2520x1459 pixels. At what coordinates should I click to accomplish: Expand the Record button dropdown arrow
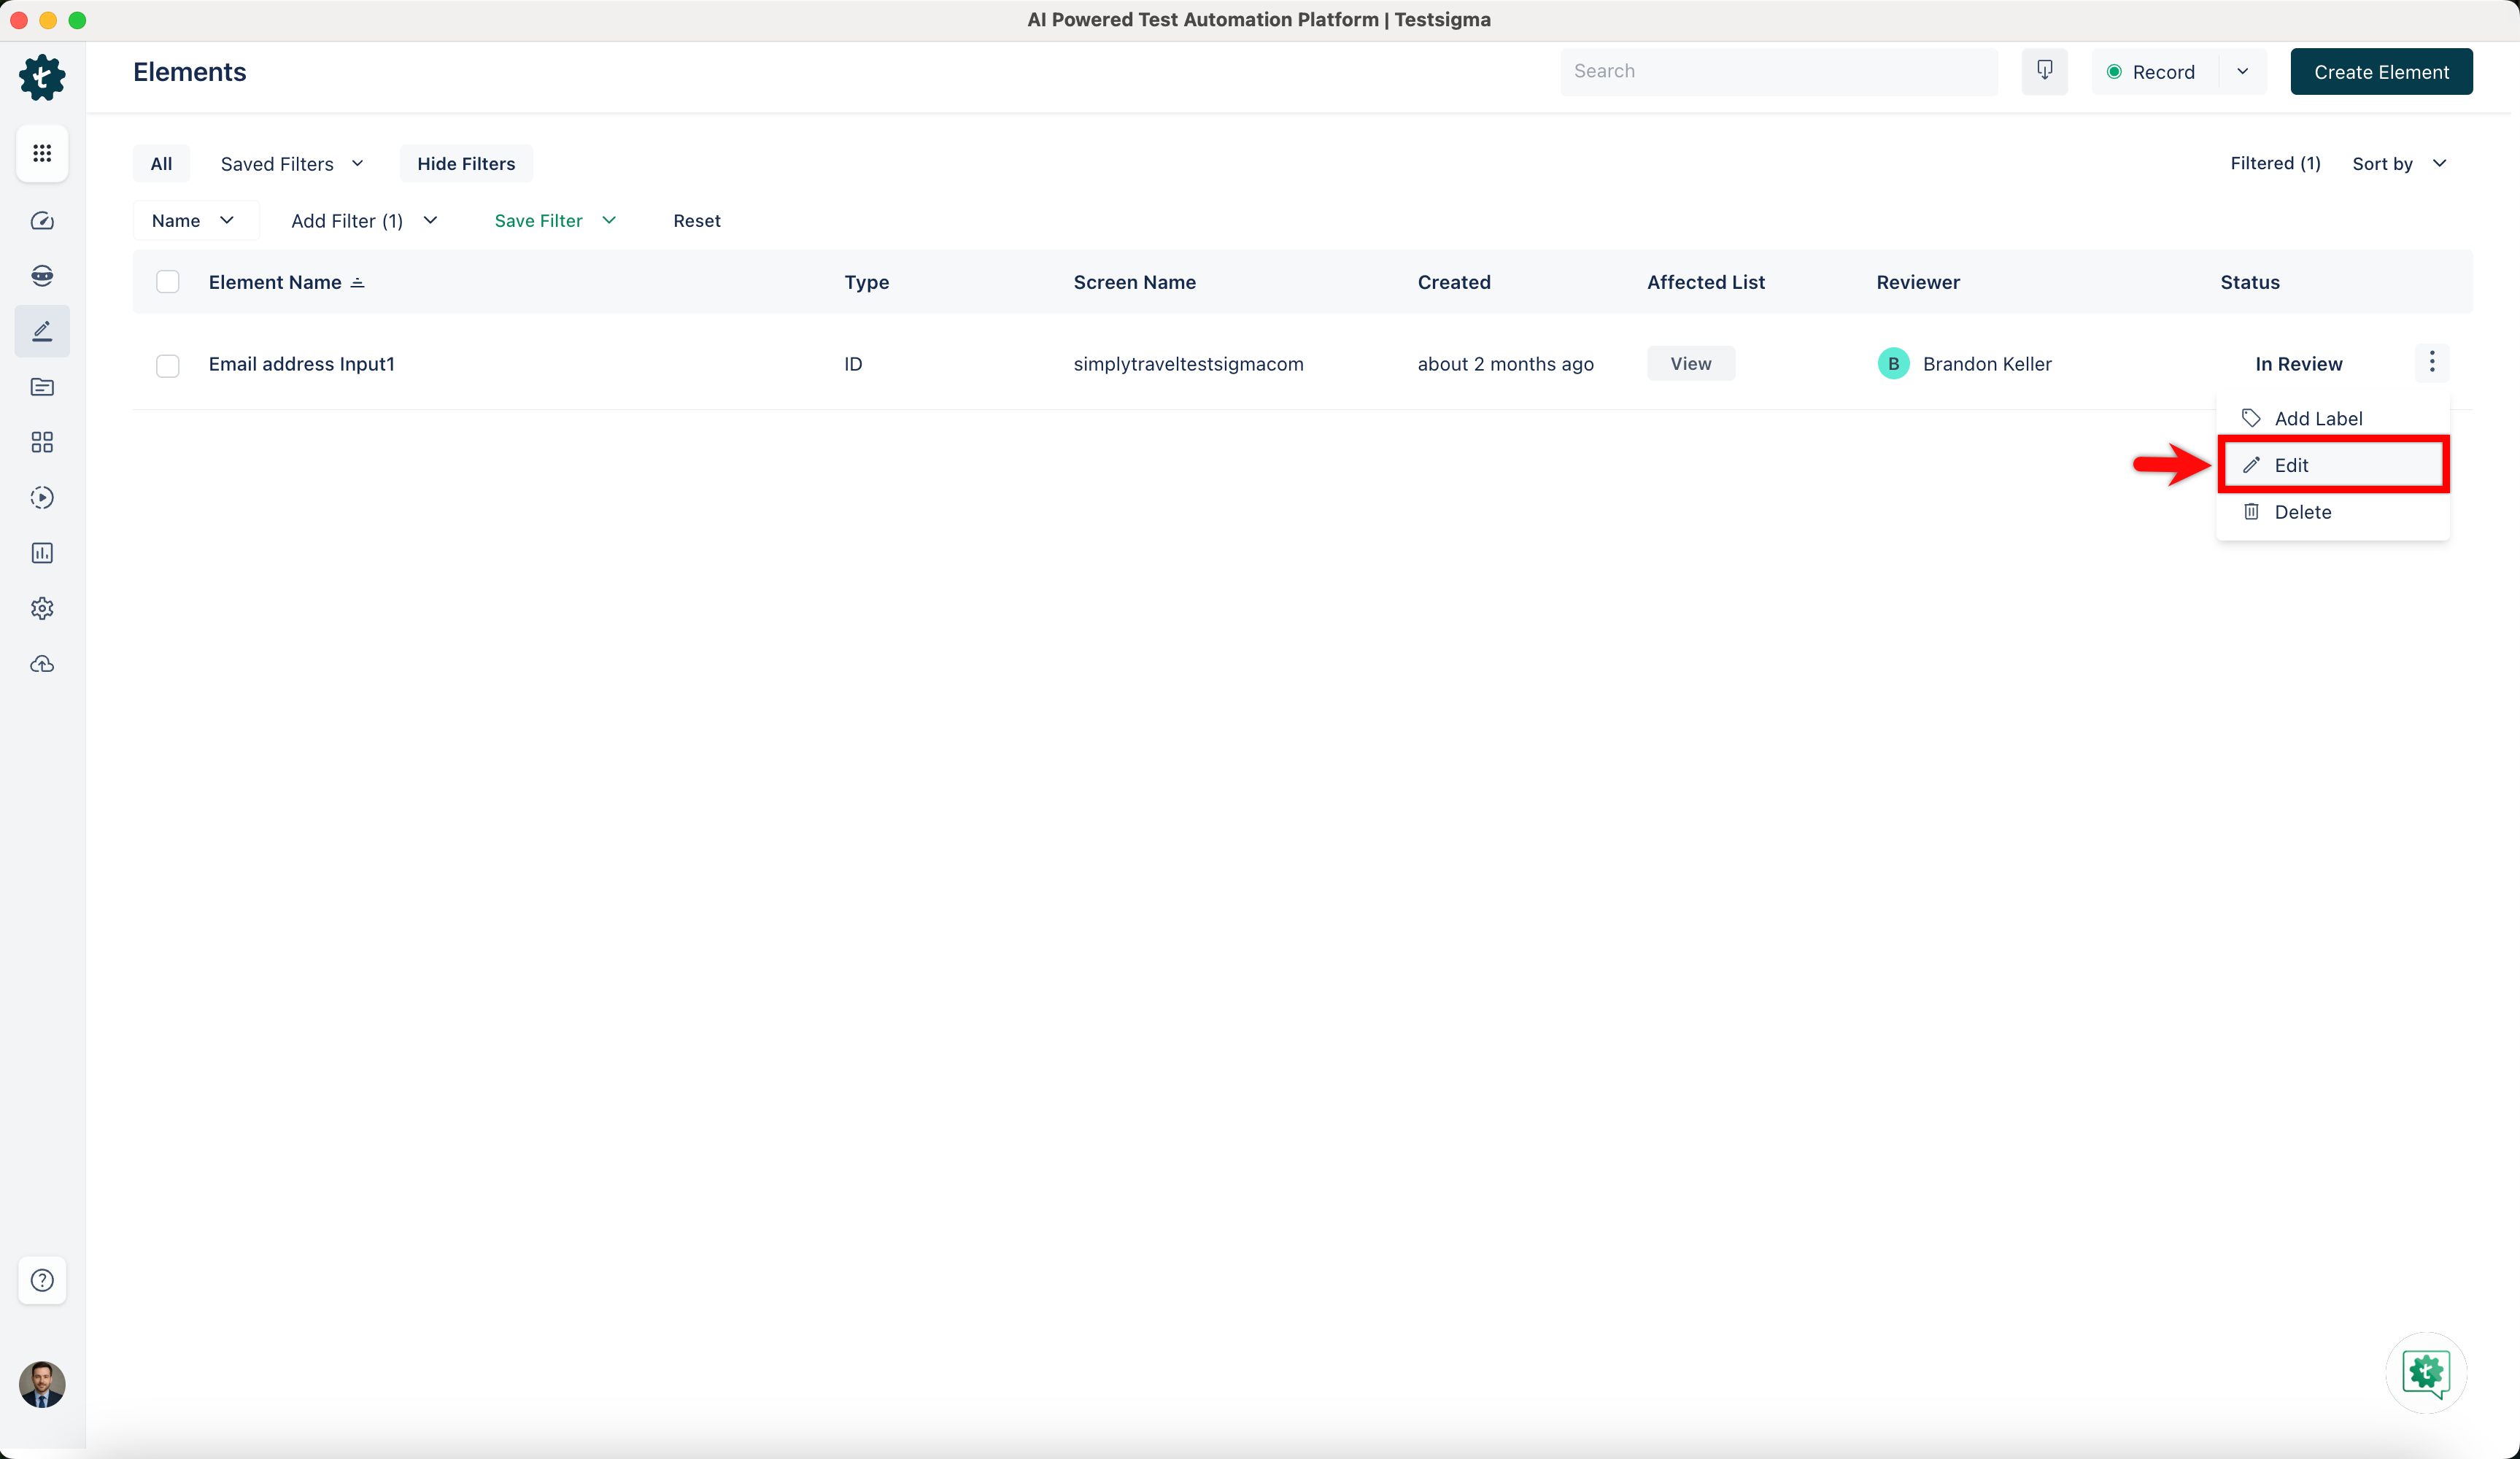click(x=2242, y=72)
